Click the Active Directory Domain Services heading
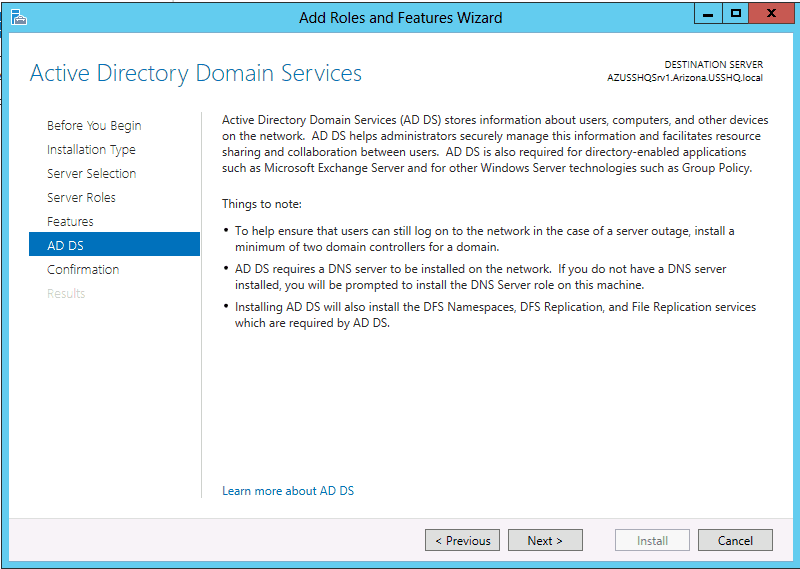The width and height of the screenshot is (800, 569). 196,73
